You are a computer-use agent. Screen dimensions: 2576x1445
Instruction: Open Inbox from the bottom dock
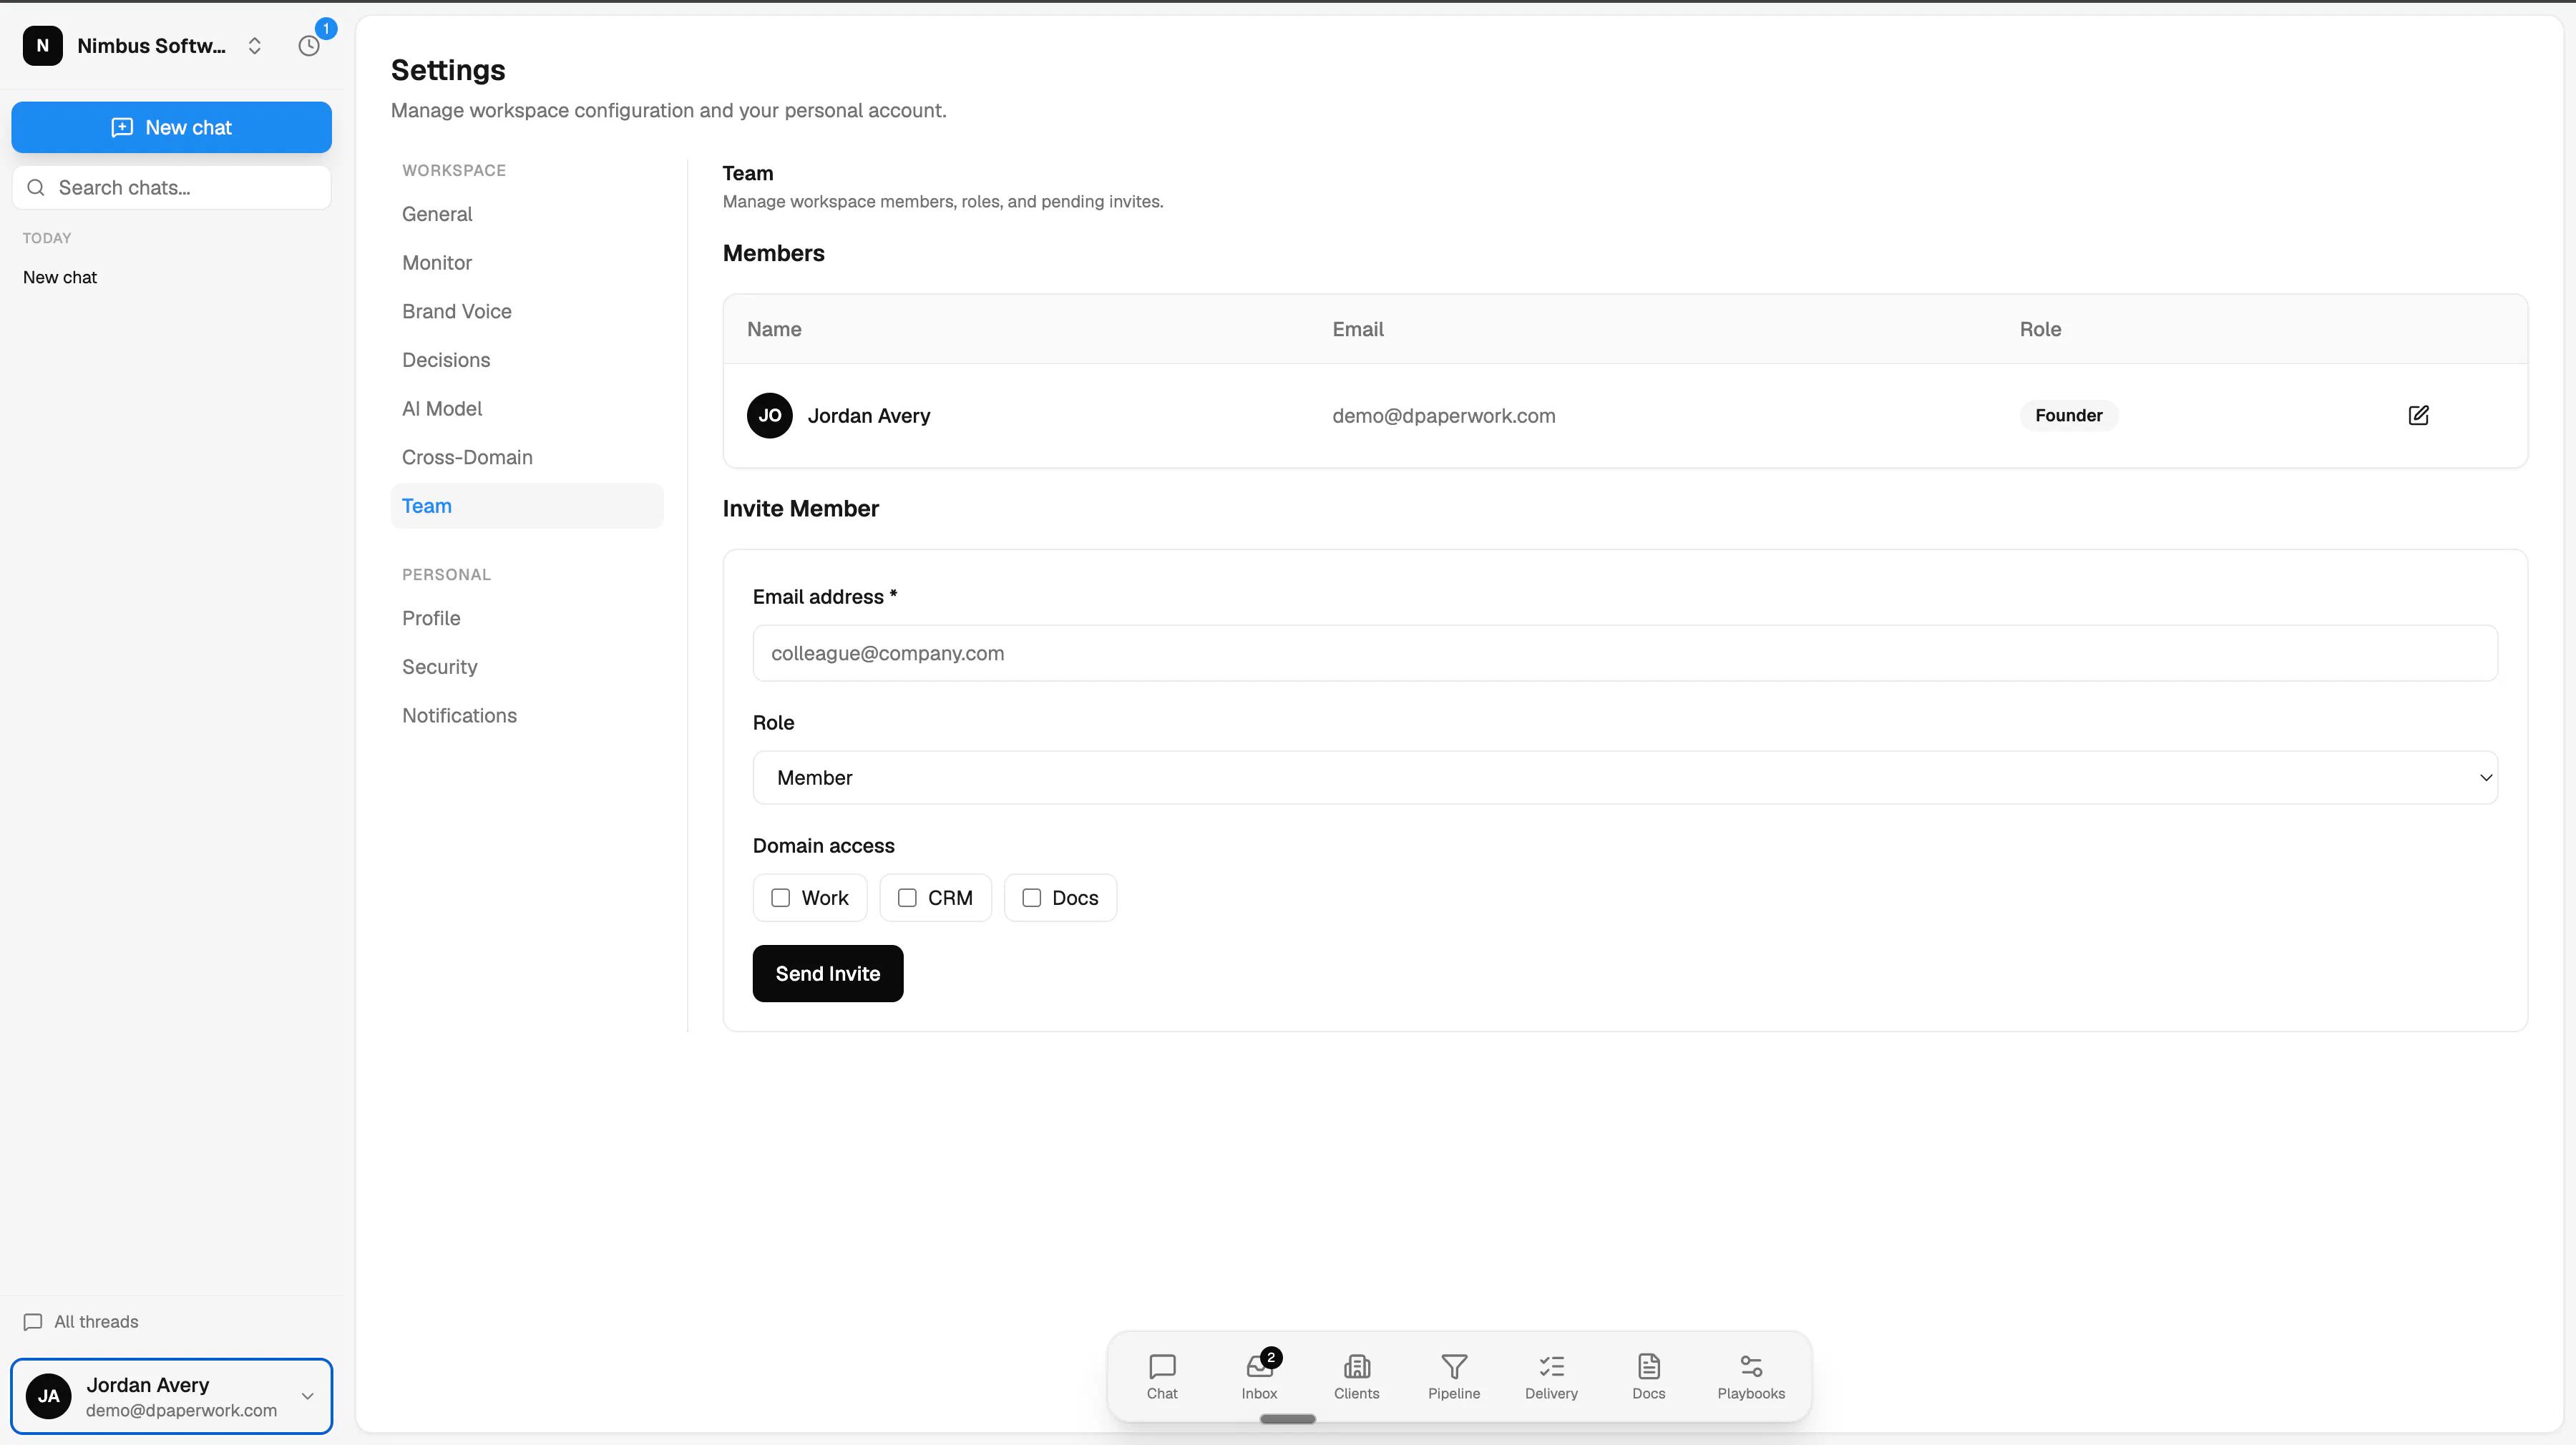(x=1259, y=1376)
